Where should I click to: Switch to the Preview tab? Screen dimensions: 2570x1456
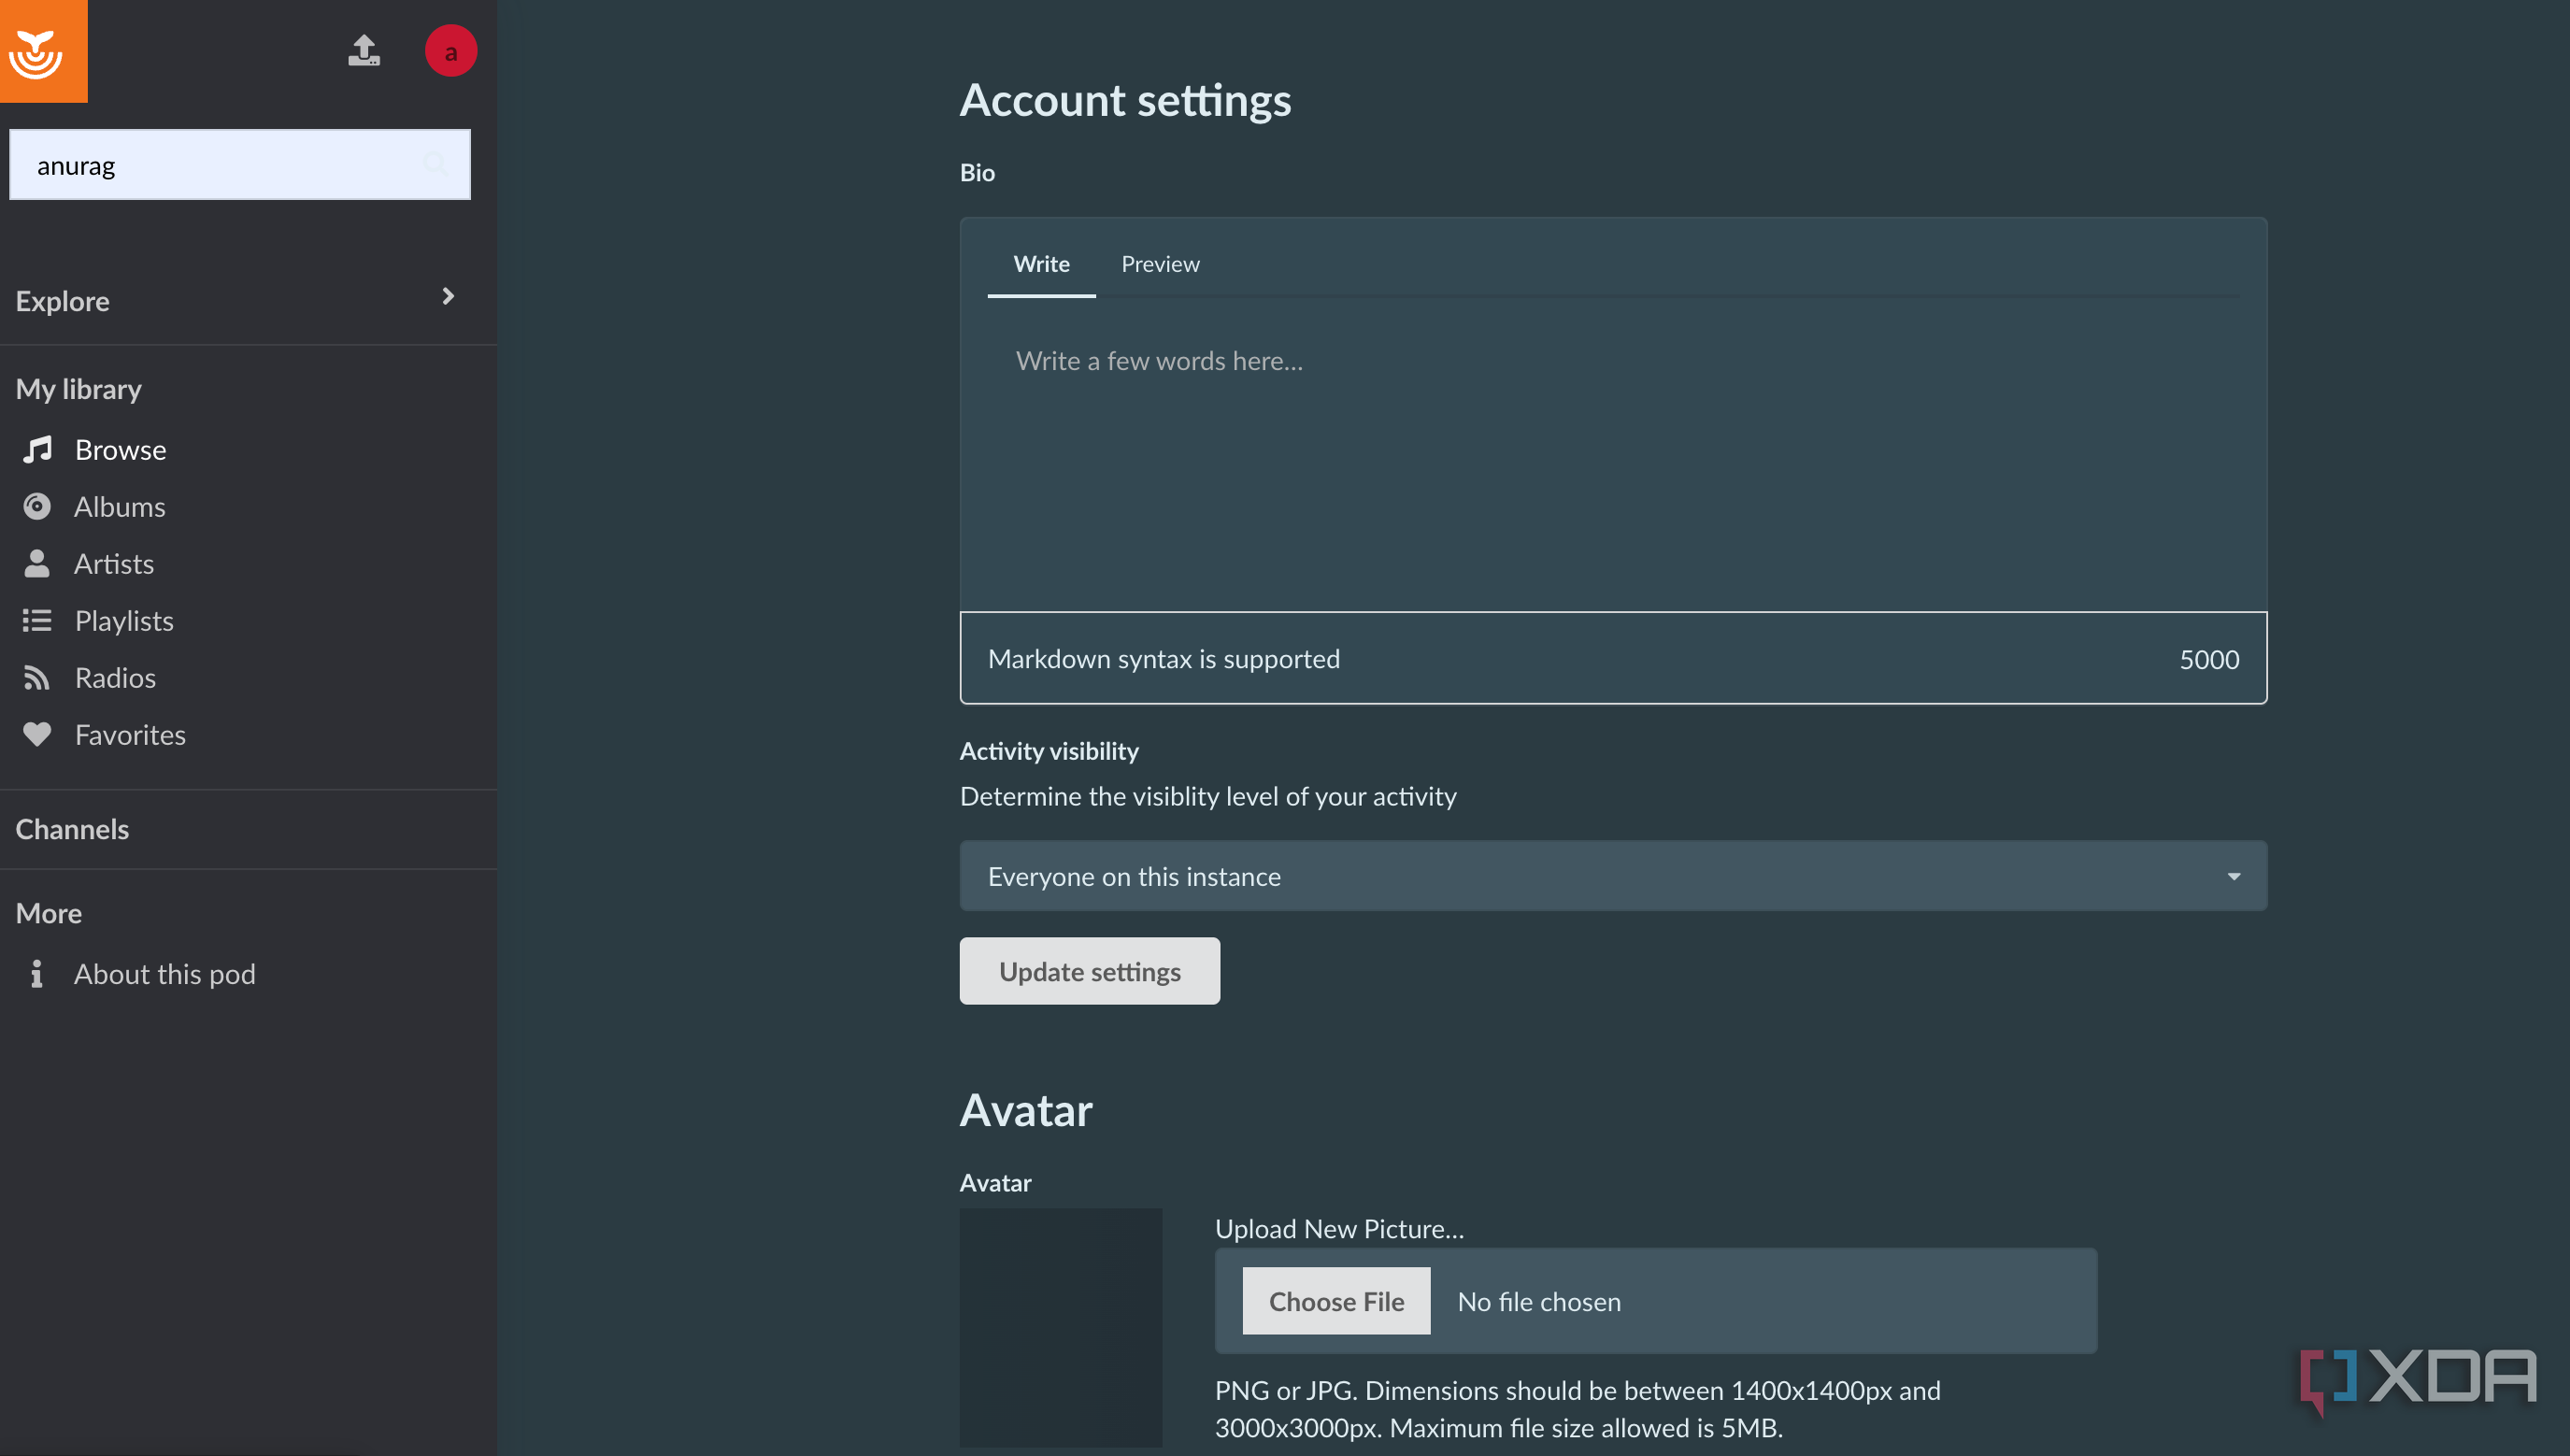tap(1160, 264)
